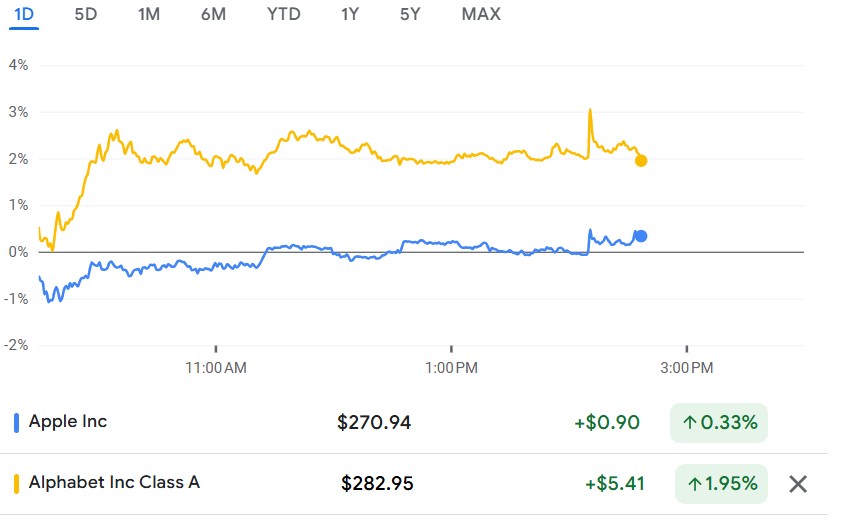845x524 pixels.
Task: Click the Alphabet $282.95 price
Action: 377,484
